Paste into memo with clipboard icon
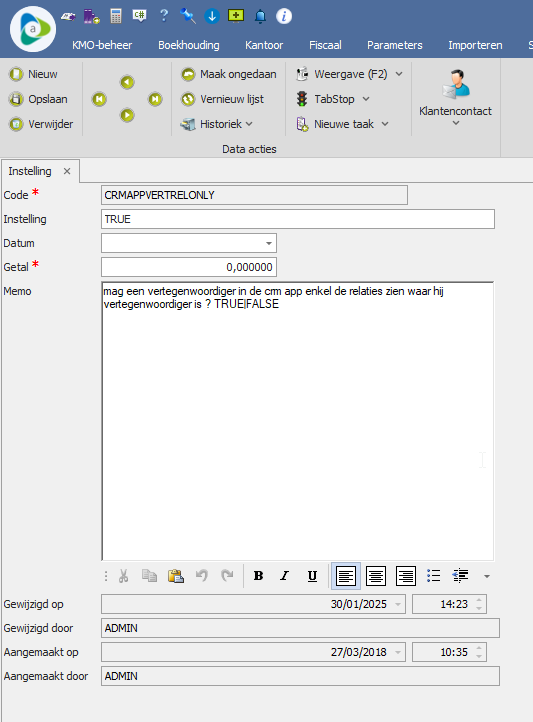533x722 pixels. click(176, 576)
